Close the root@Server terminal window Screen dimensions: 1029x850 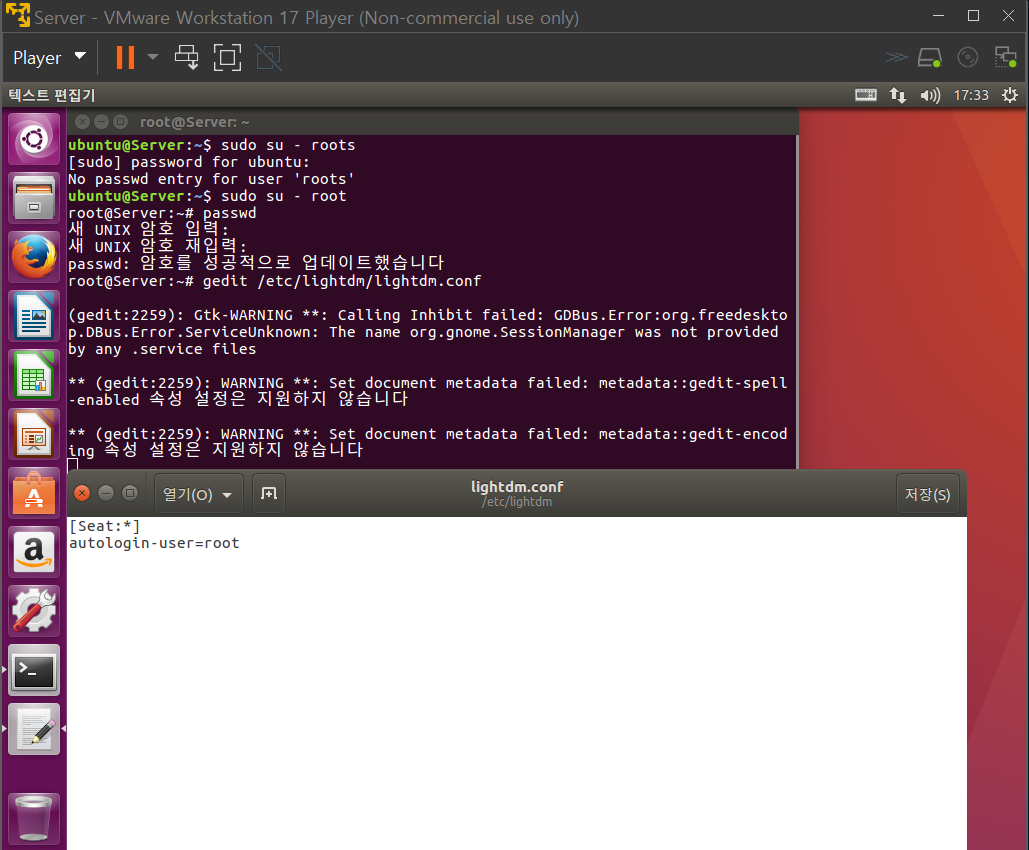click(82, 122)
